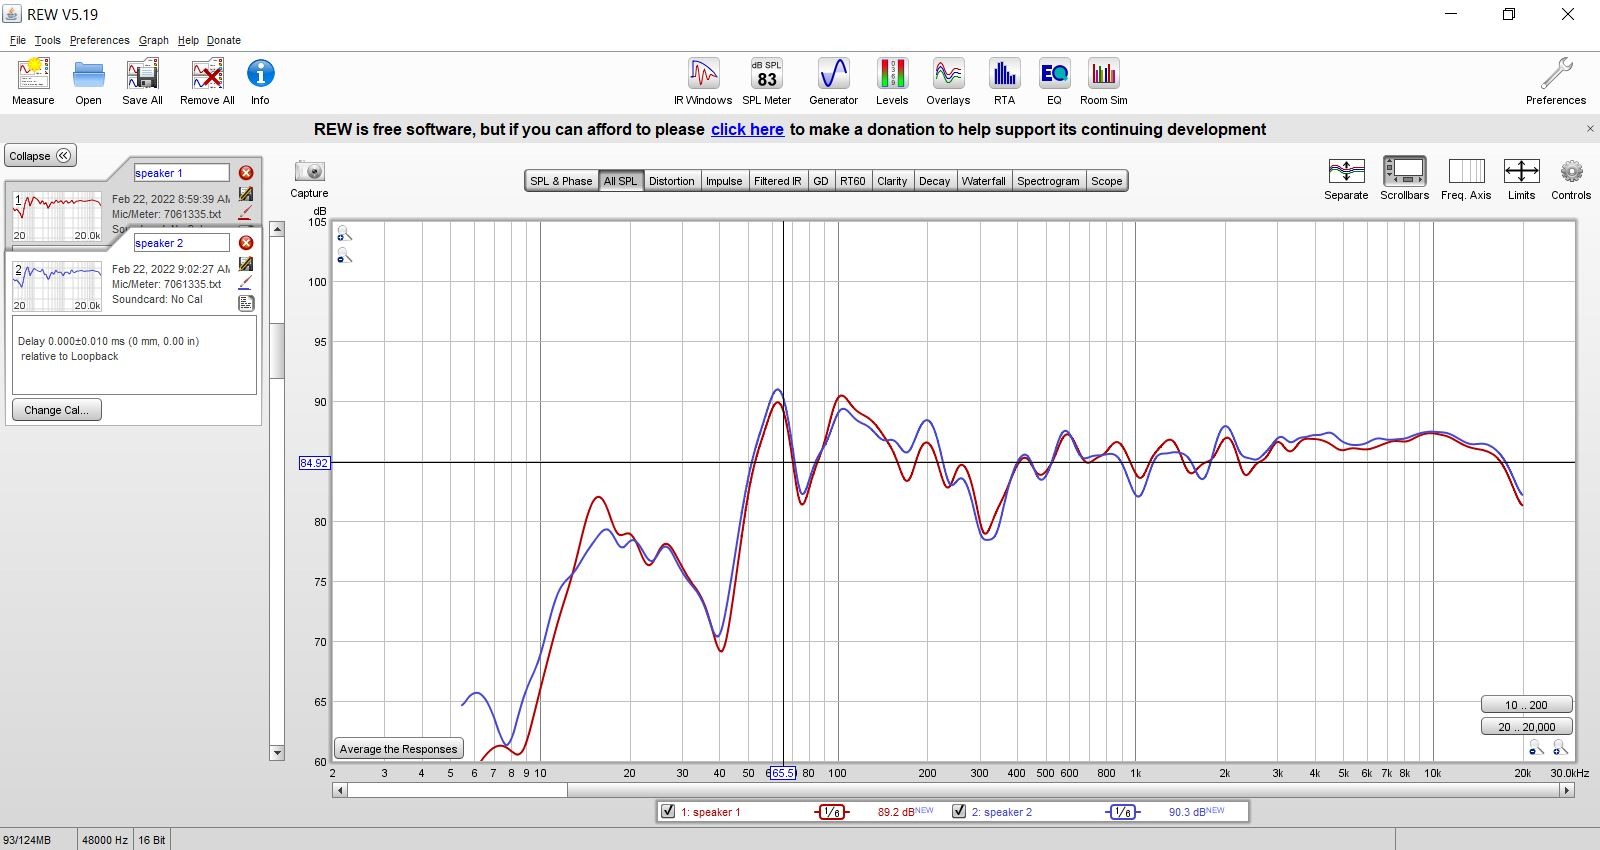Remove the speaker 2 measurement
Image resolution: width=1600 pixels, height=850 pixels.
click(x=246, y=243)
